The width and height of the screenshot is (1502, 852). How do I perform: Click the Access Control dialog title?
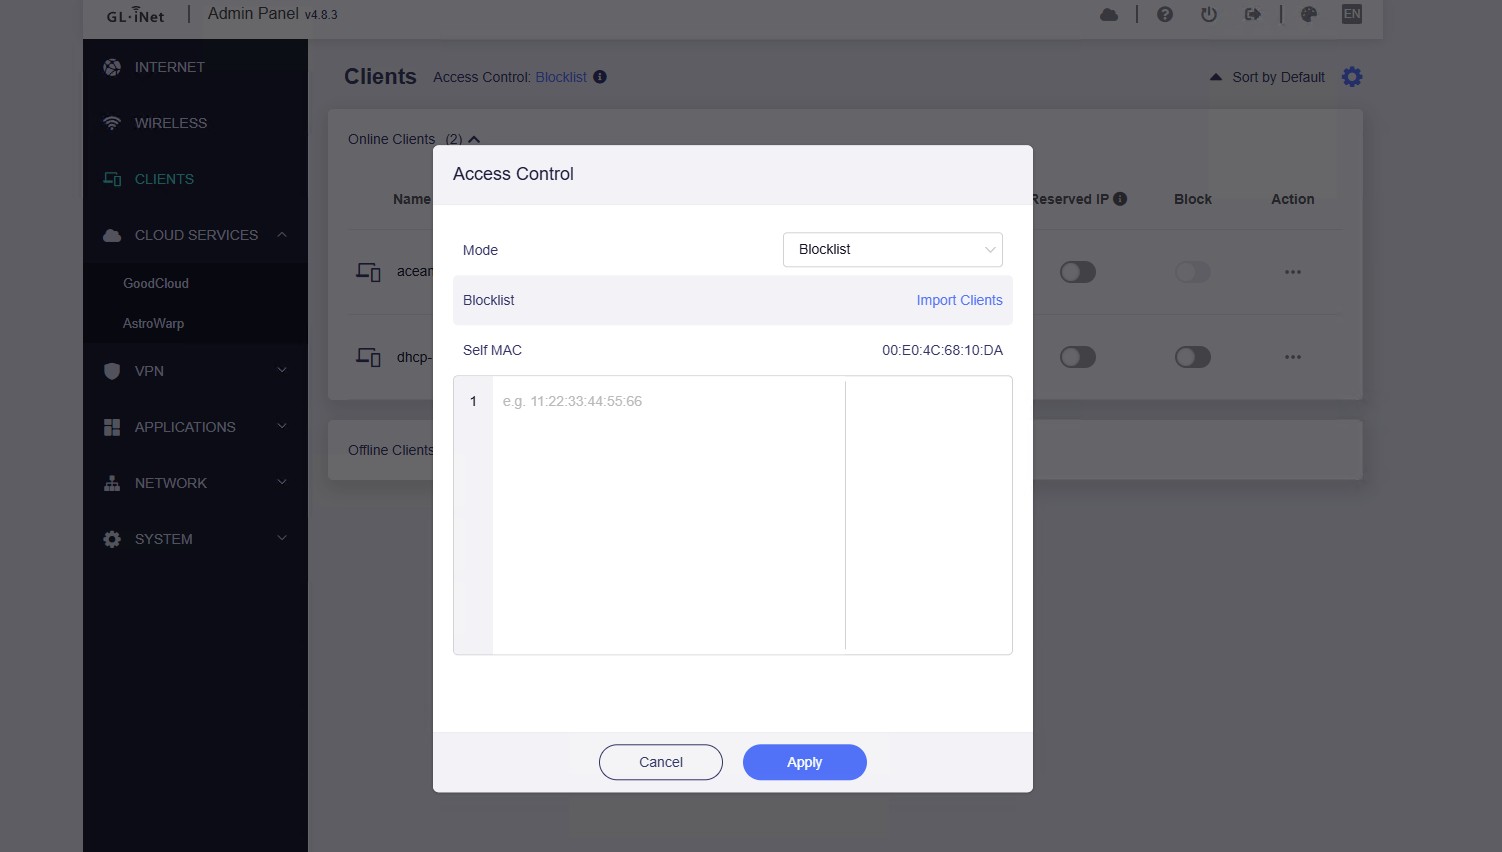pyautogui.click(x=513, y=174)
